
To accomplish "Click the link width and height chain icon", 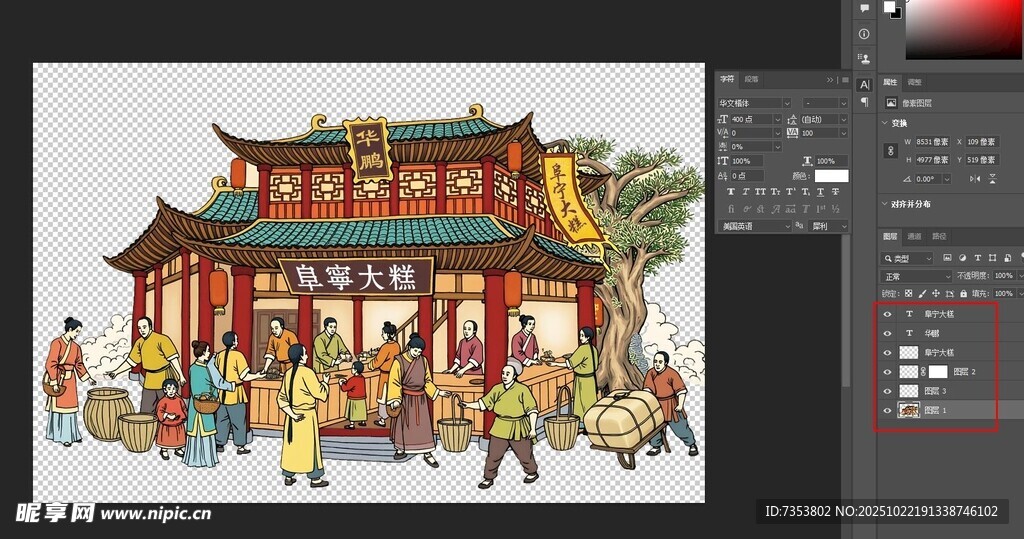I will [x=890, y=150].
